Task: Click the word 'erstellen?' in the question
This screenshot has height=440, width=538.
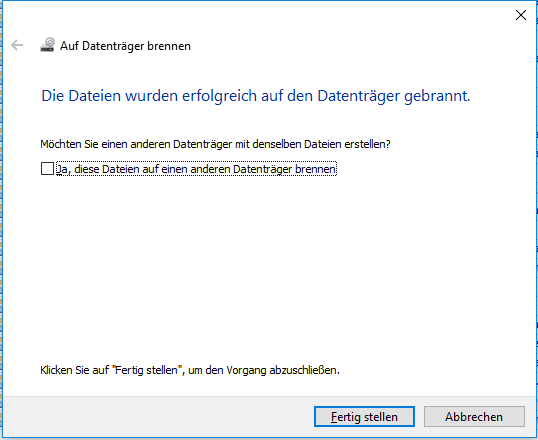Action: 367,144
